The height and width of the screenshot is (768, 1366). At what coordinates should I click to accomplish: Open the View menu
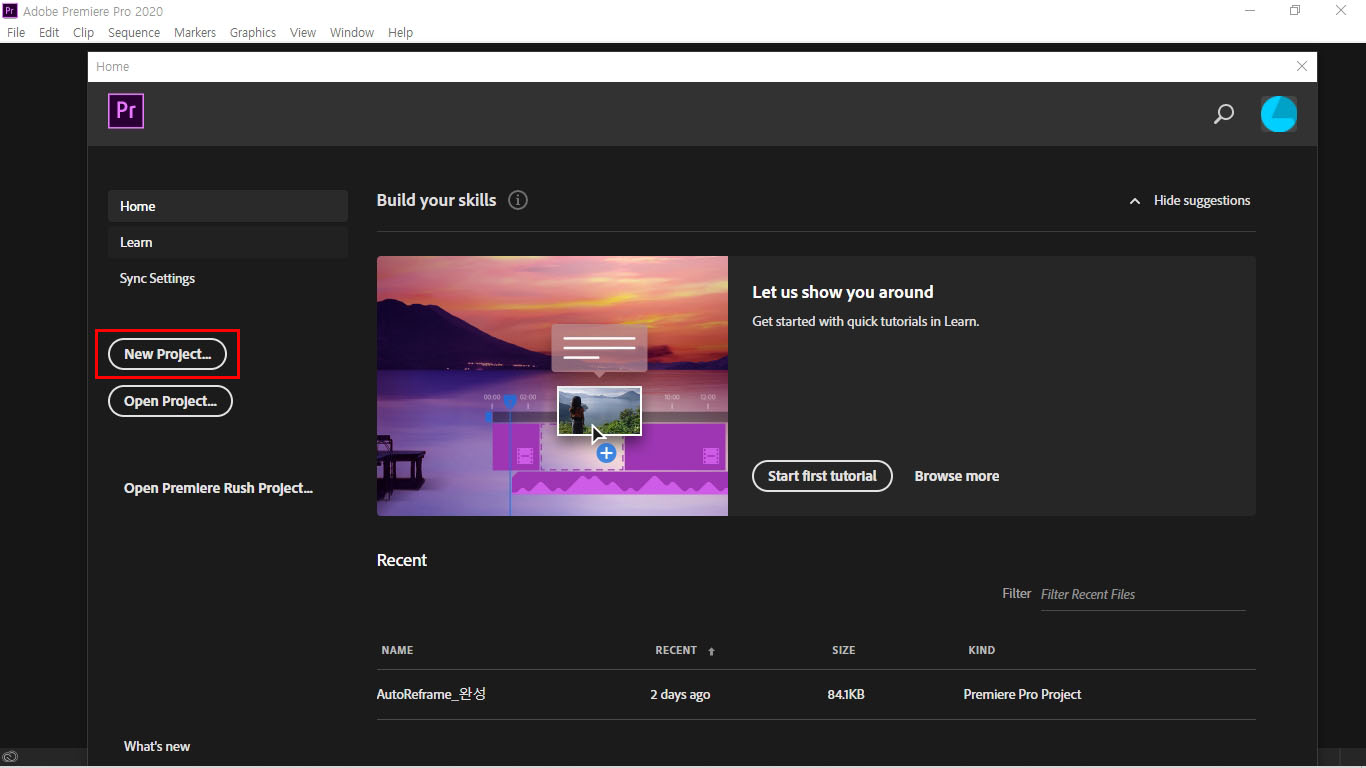[x=303, y=32]
